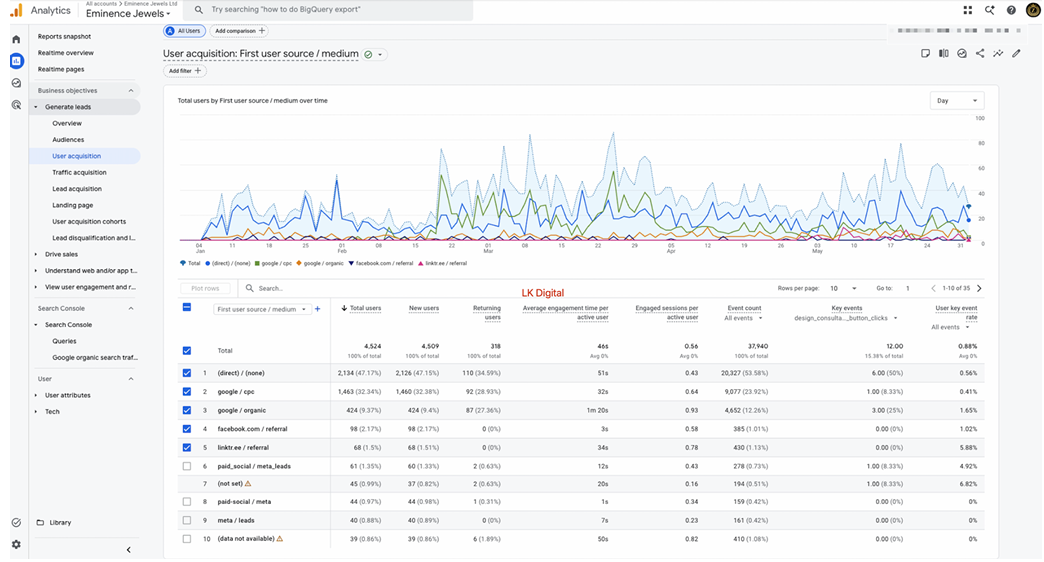
Task: Open User acquisition cohorts report
Action: tap(89, 222)
